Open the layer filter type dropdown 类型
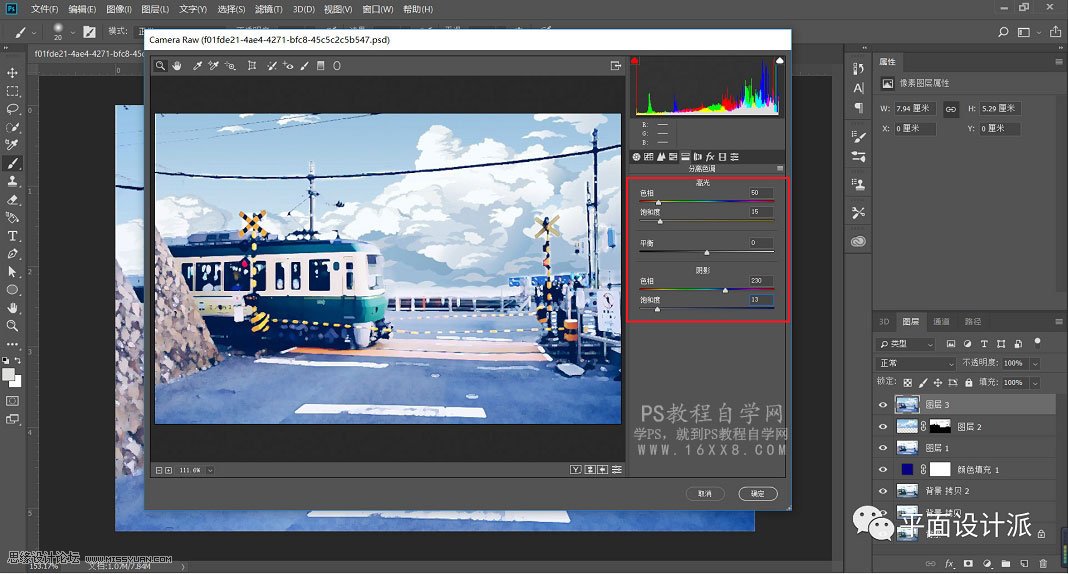This screenshot has height=574, width=1068. (906, 344)
